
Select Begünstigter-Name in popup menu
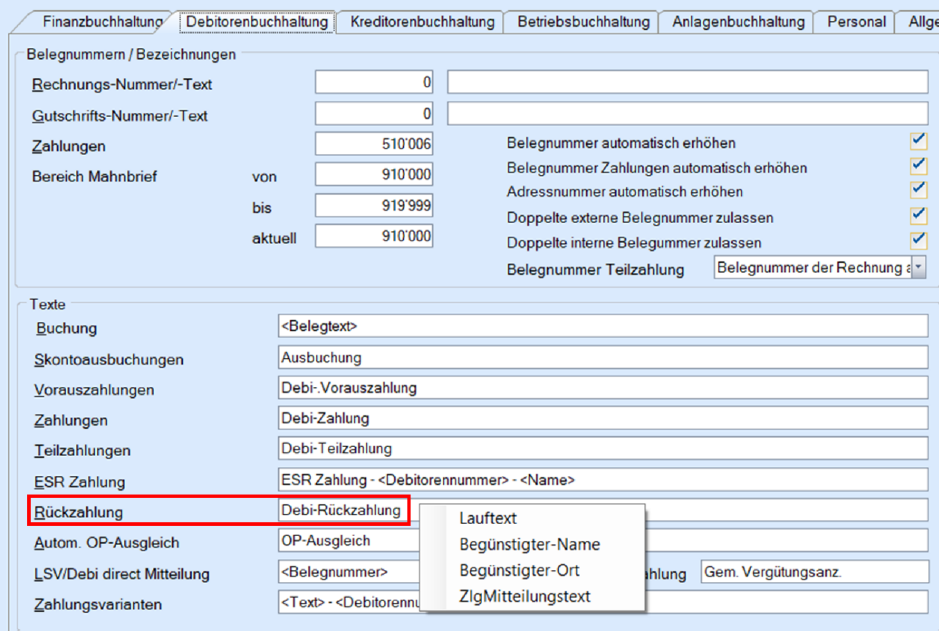click(529, 544)
